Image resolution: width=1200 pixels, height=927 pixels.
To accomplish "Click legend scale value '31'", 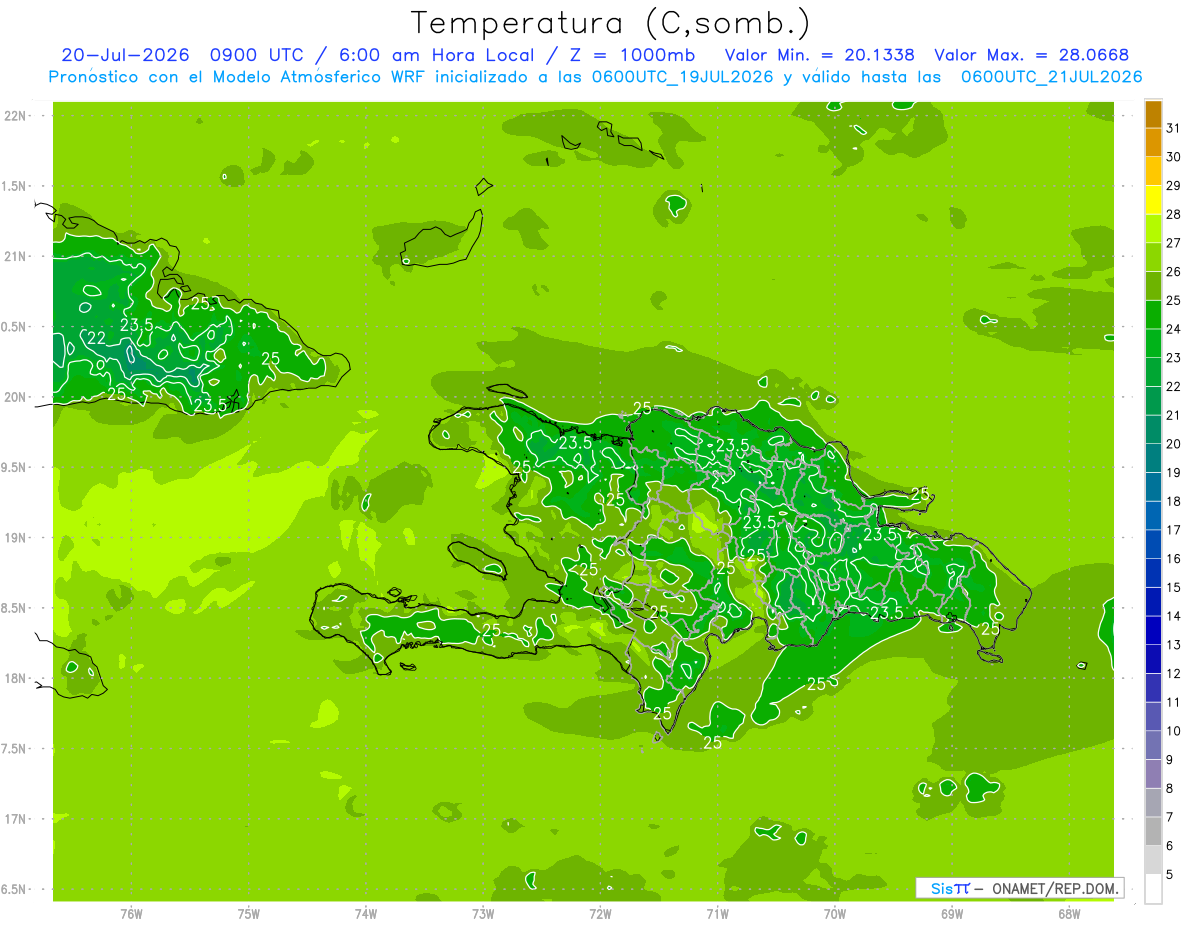I will [x=1173, y=128].
